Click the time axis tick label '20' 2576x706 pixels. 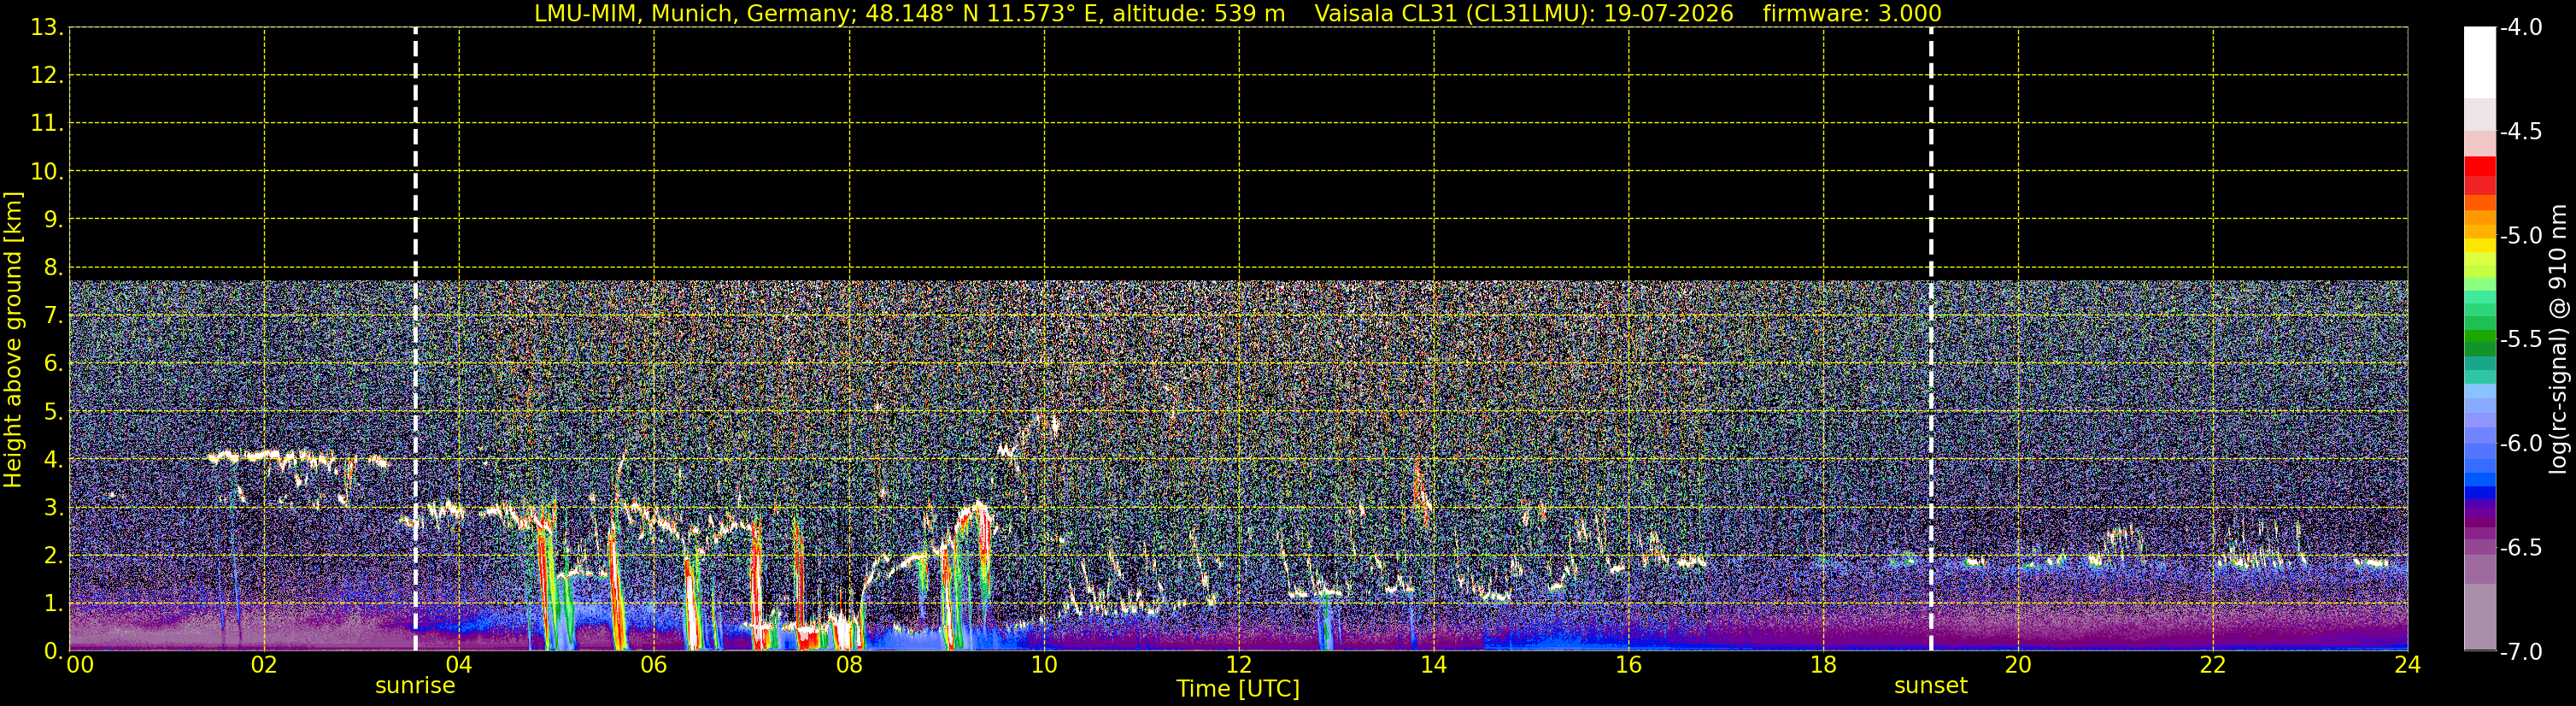coord(2018,665)
